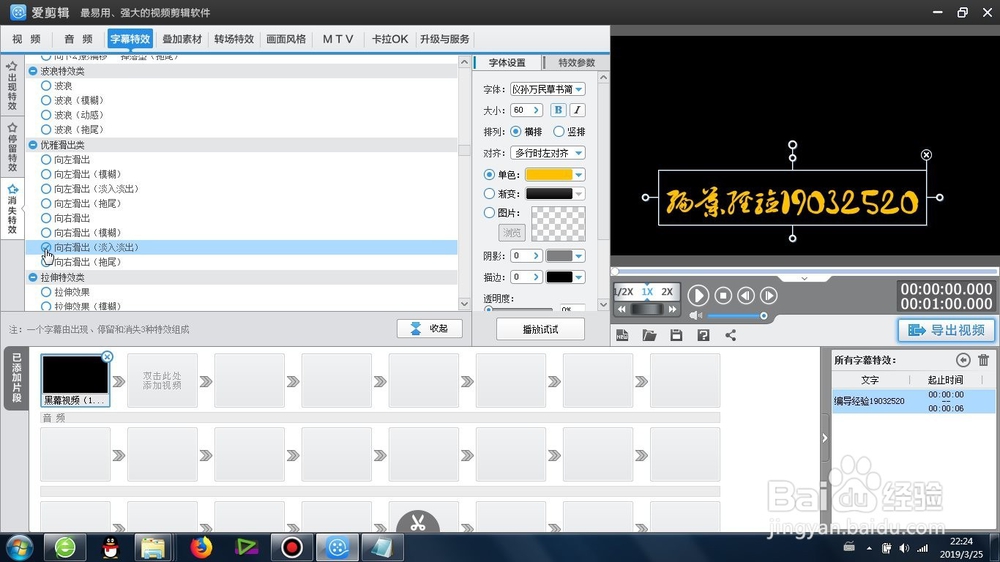1000x562 pixels.
Task: Delete the subtitle box on the preview
Action: pos(926,154)
